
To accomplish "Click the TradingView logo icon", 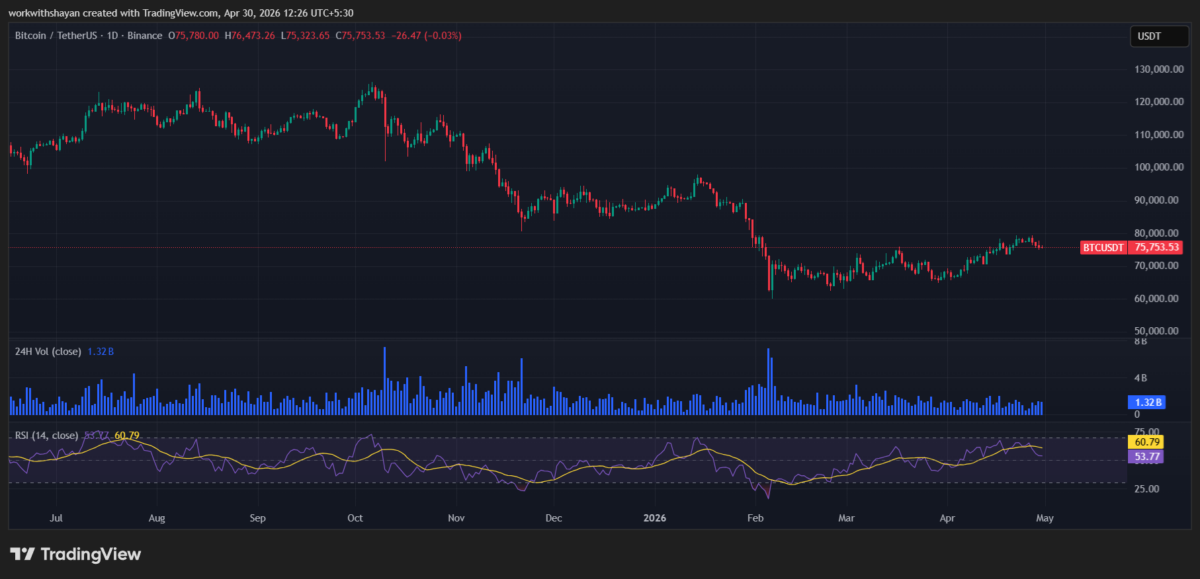I will pos(22,554).
